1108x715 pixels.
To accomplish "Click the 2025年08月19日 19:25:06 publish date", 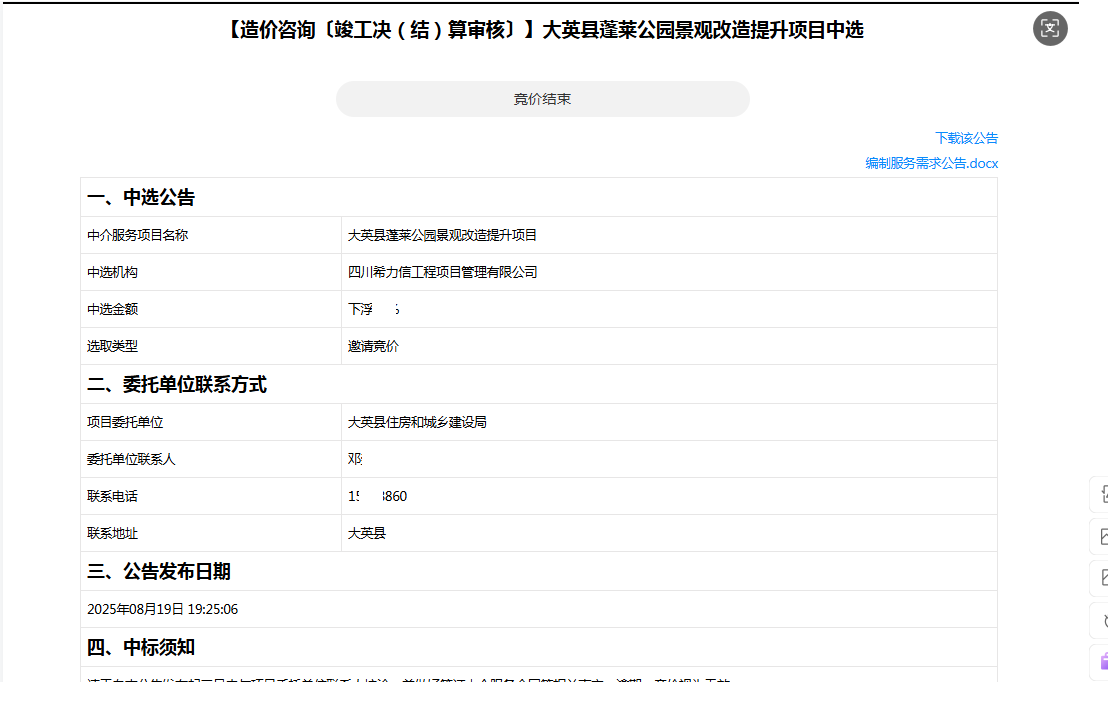I will coord(162,609).
